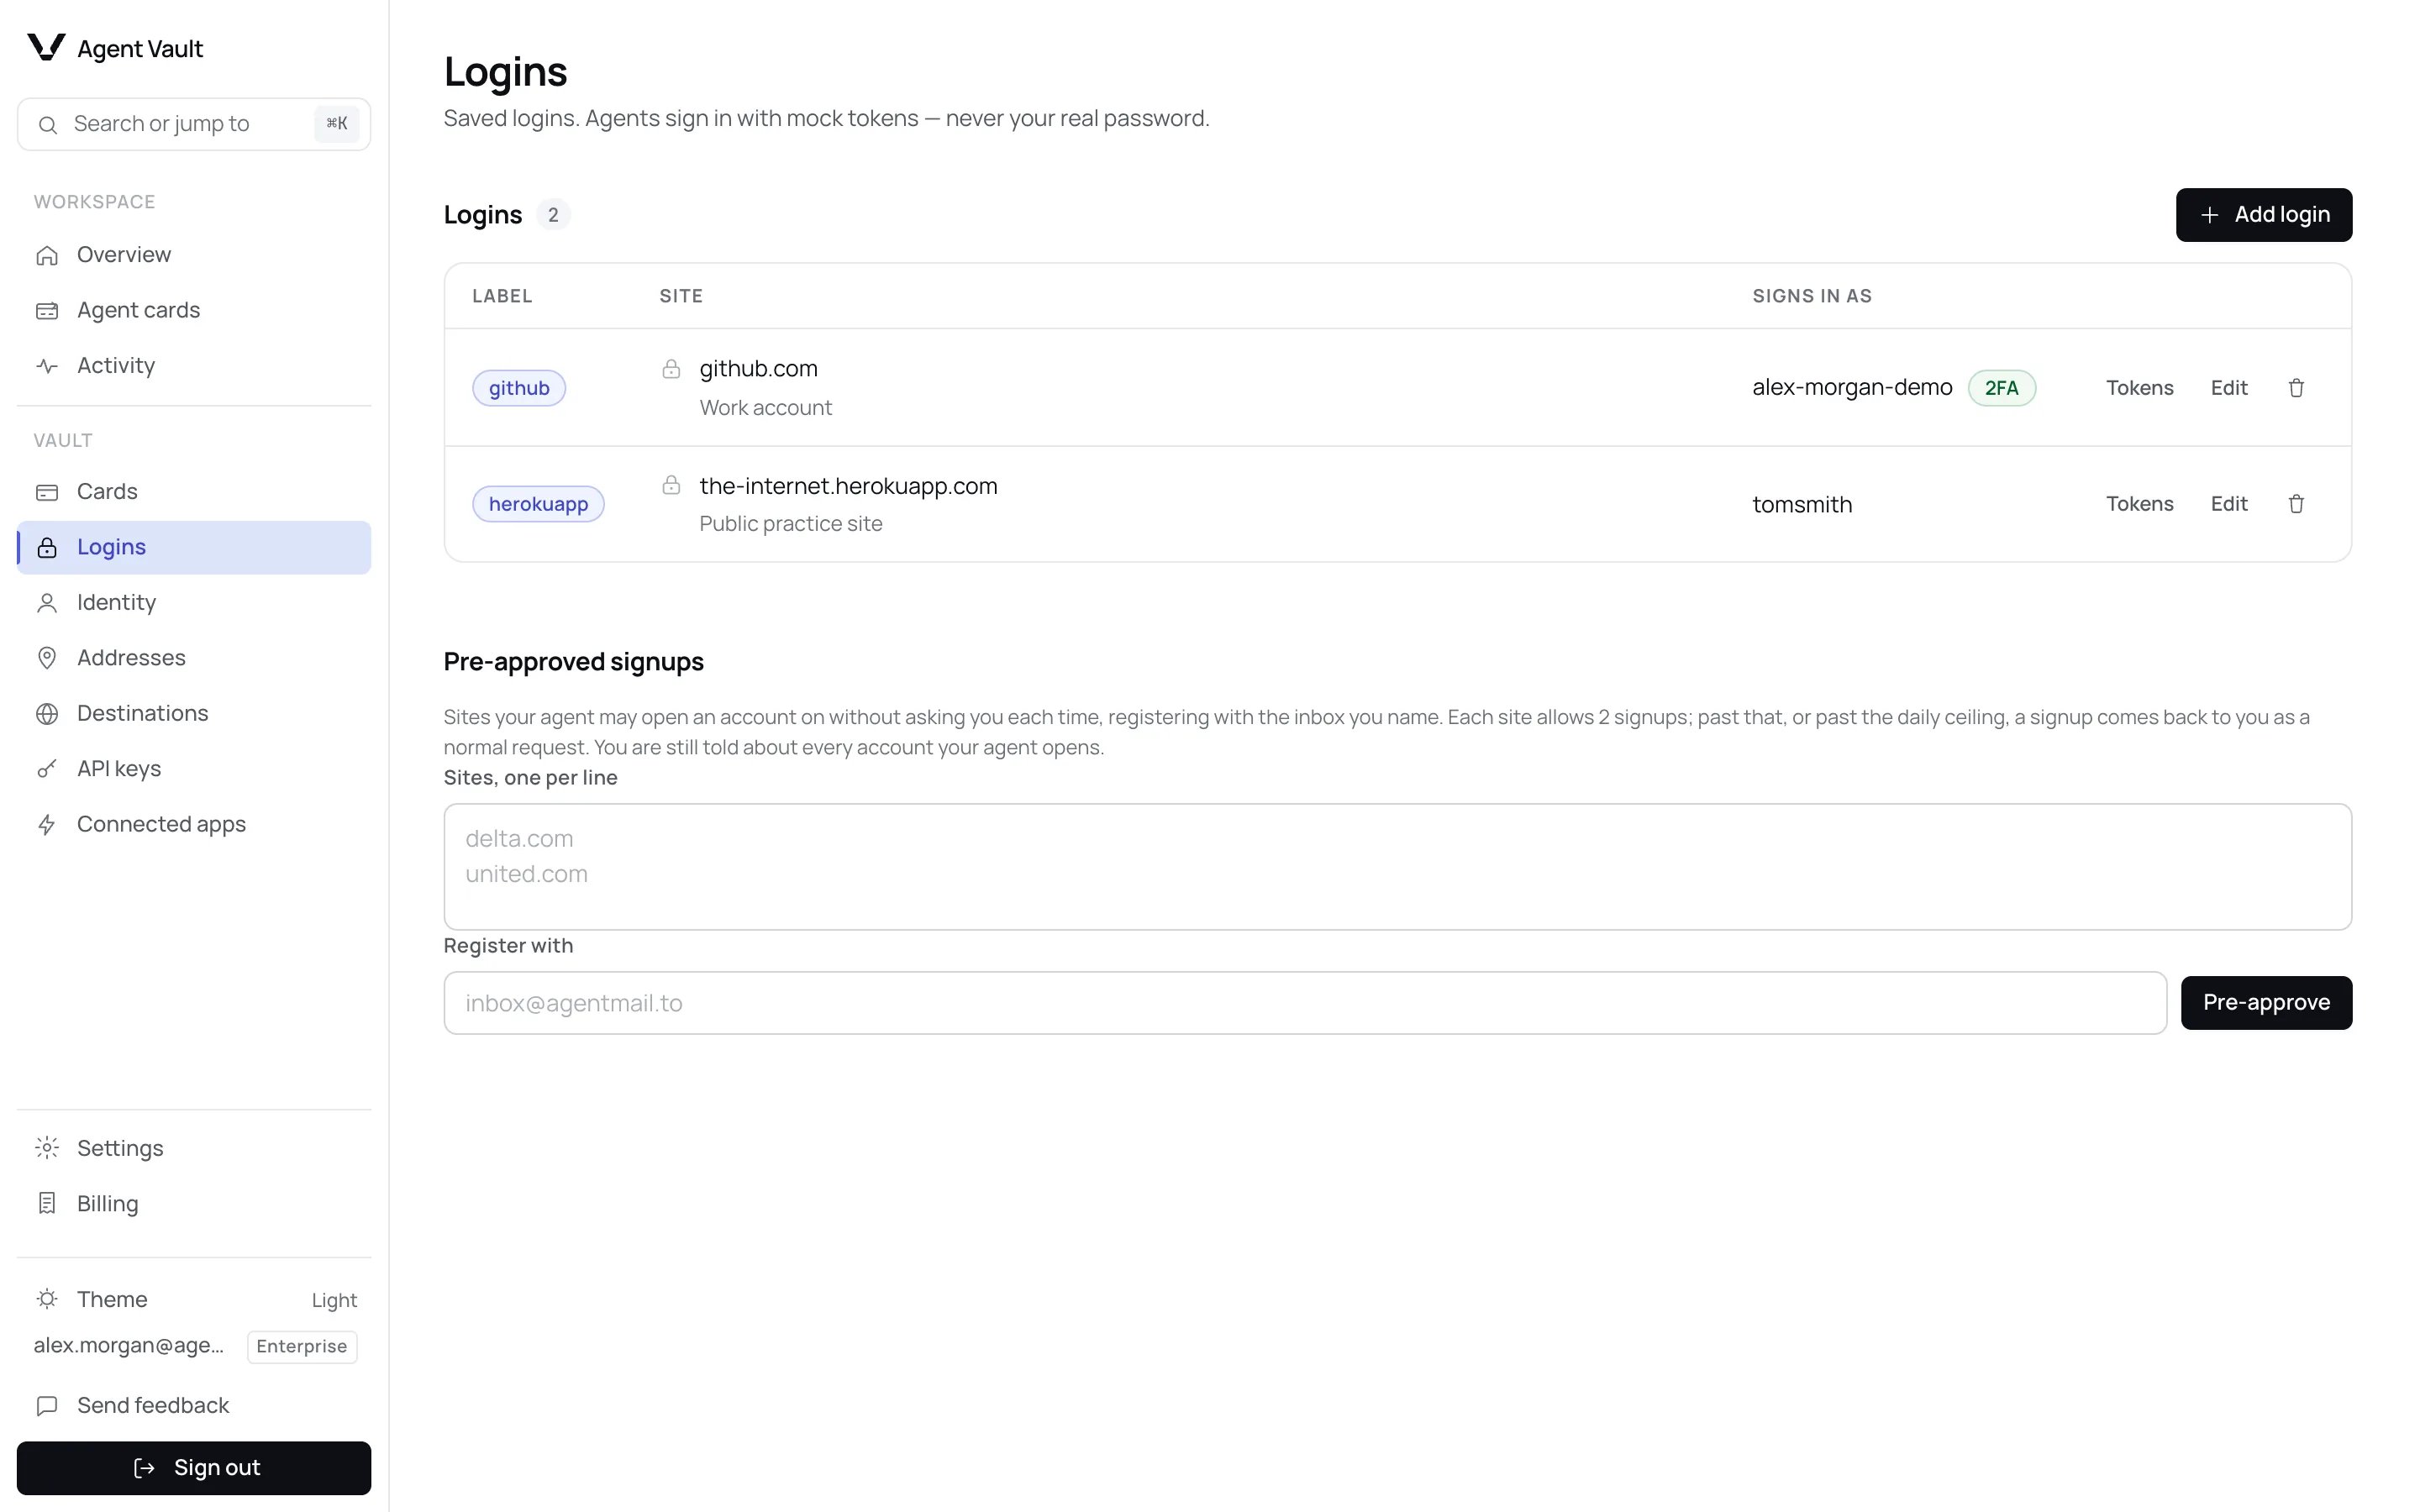Click the magnifier icon in search box
Viewport: 2420px width, 1512px height.
tap(47, 125)
